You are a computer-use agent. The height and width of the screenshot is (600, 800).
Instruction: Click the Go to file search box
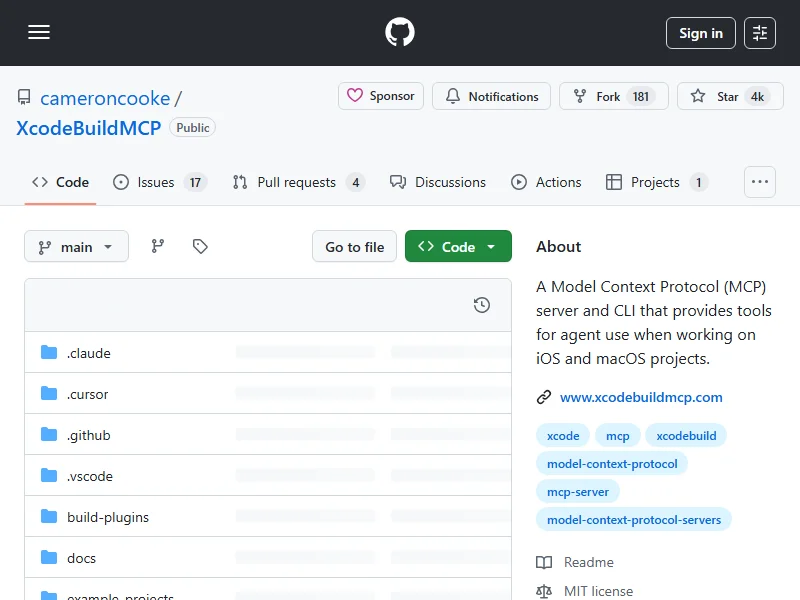pos(354,247)
